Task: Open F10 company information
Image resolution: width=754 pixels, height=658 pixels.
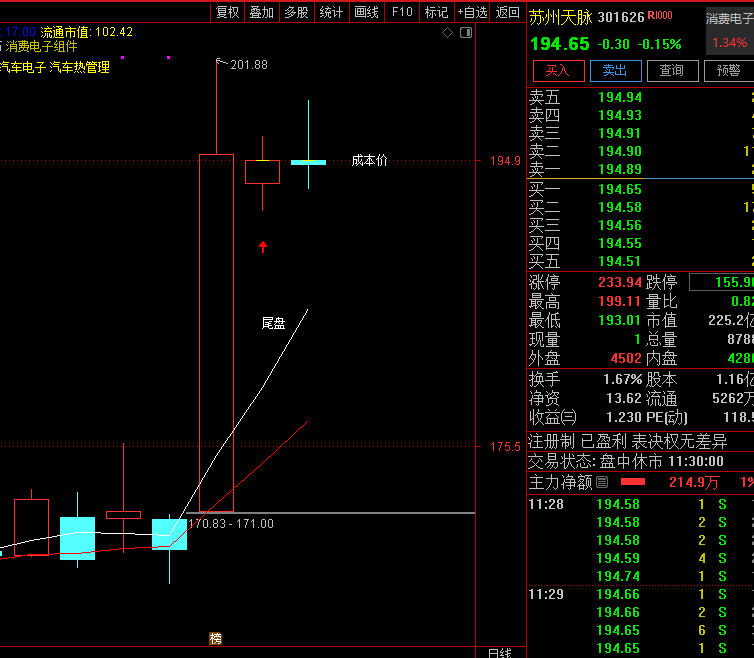Action: tap(402, 12)
